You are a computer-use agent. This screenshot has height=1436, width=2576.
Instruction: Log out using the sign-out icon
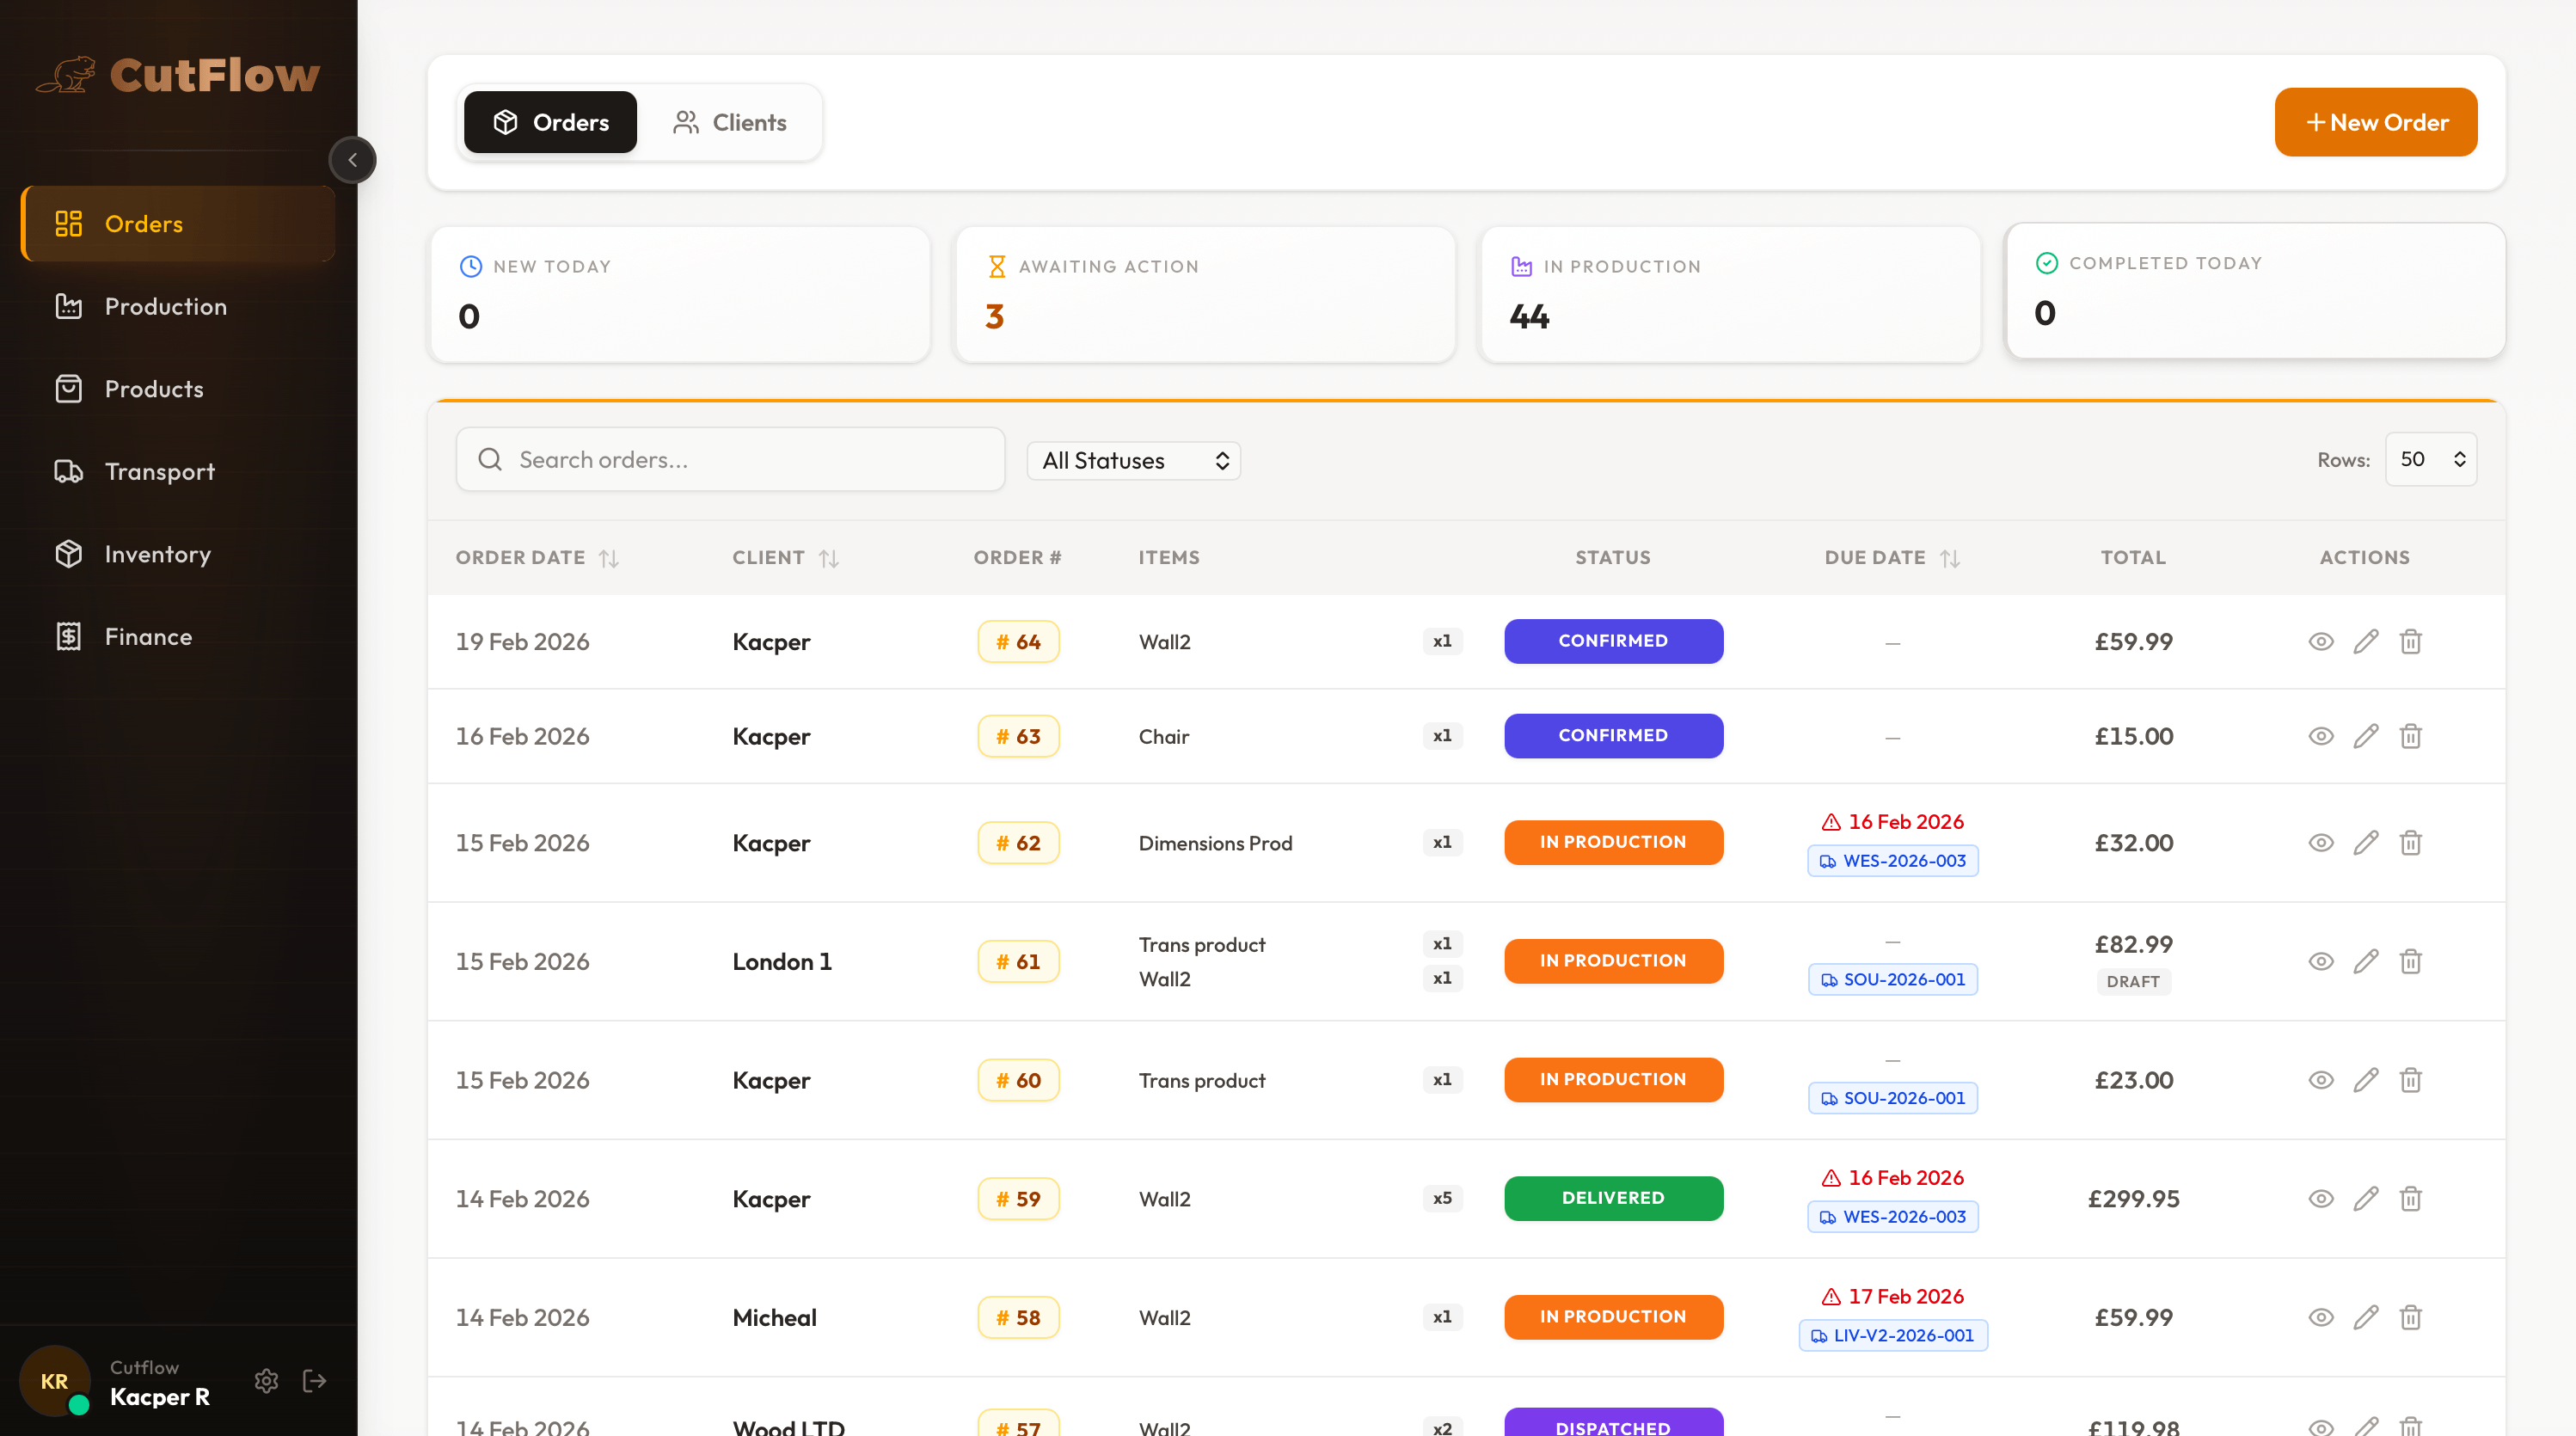tap(314, 1381)
